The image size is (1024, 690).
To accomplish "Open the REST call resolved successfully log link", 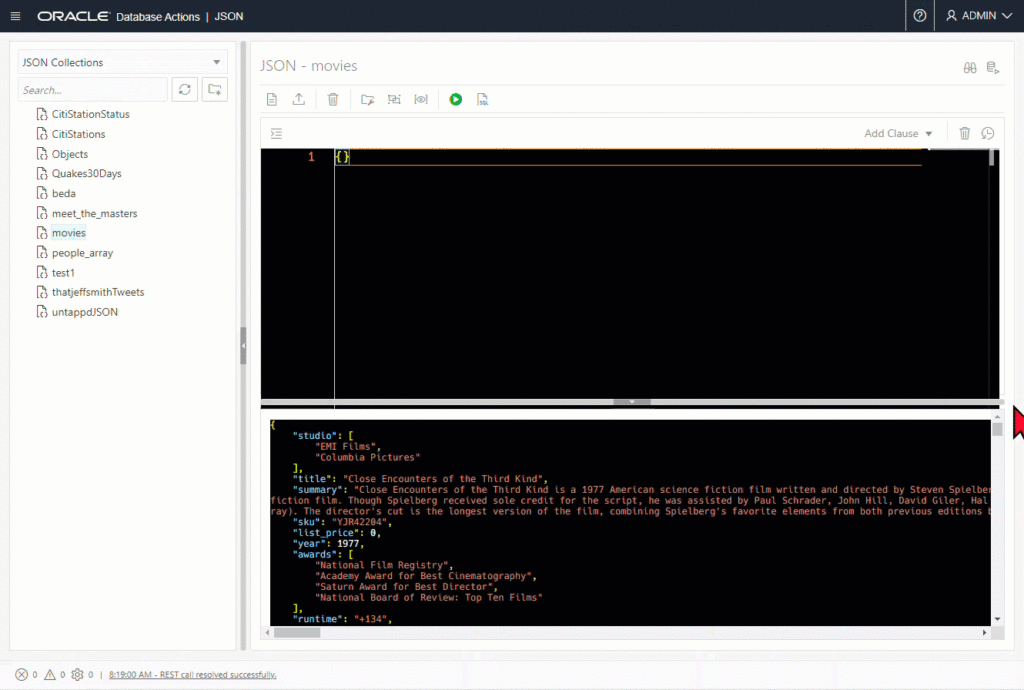I will tap(192, 674).
